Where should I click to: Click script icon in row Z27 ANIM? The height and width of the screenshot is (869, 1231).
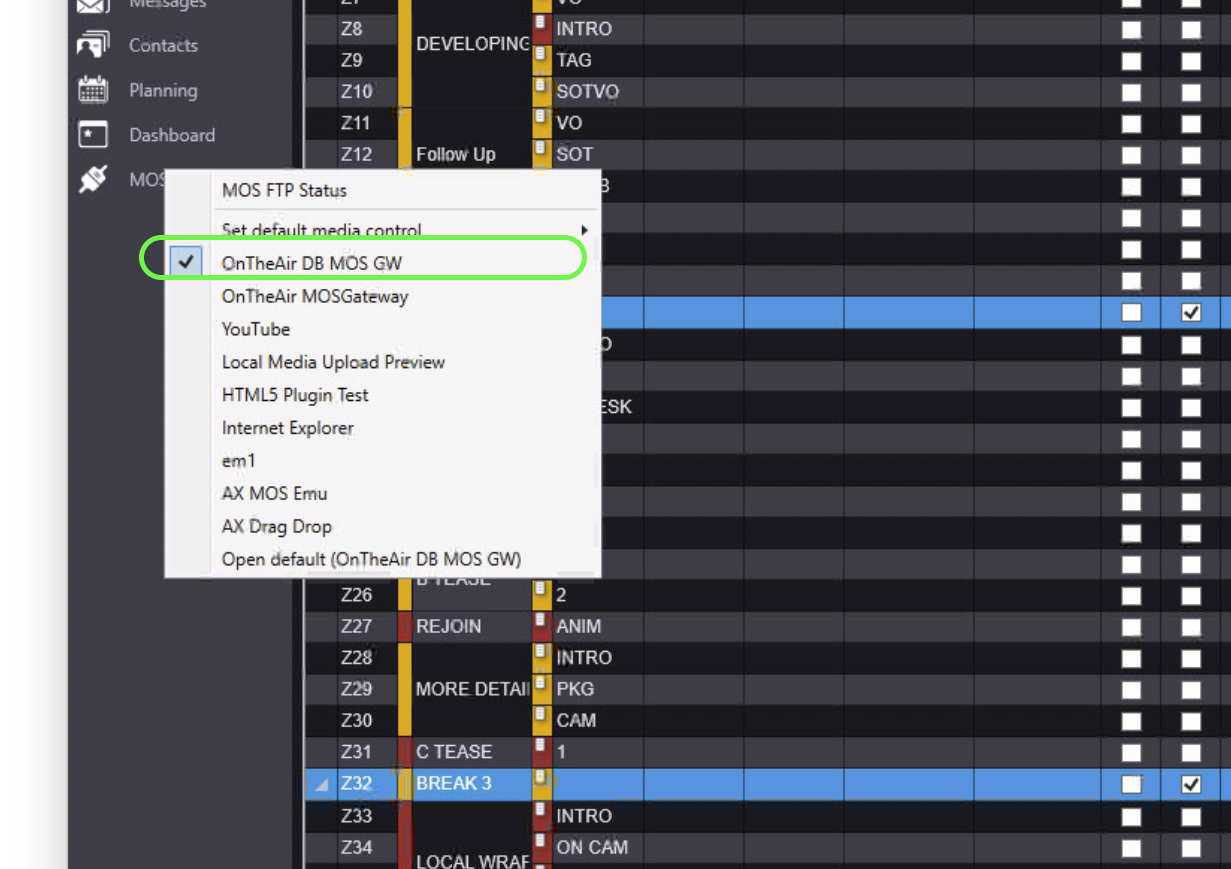click(x=541, y=622)
